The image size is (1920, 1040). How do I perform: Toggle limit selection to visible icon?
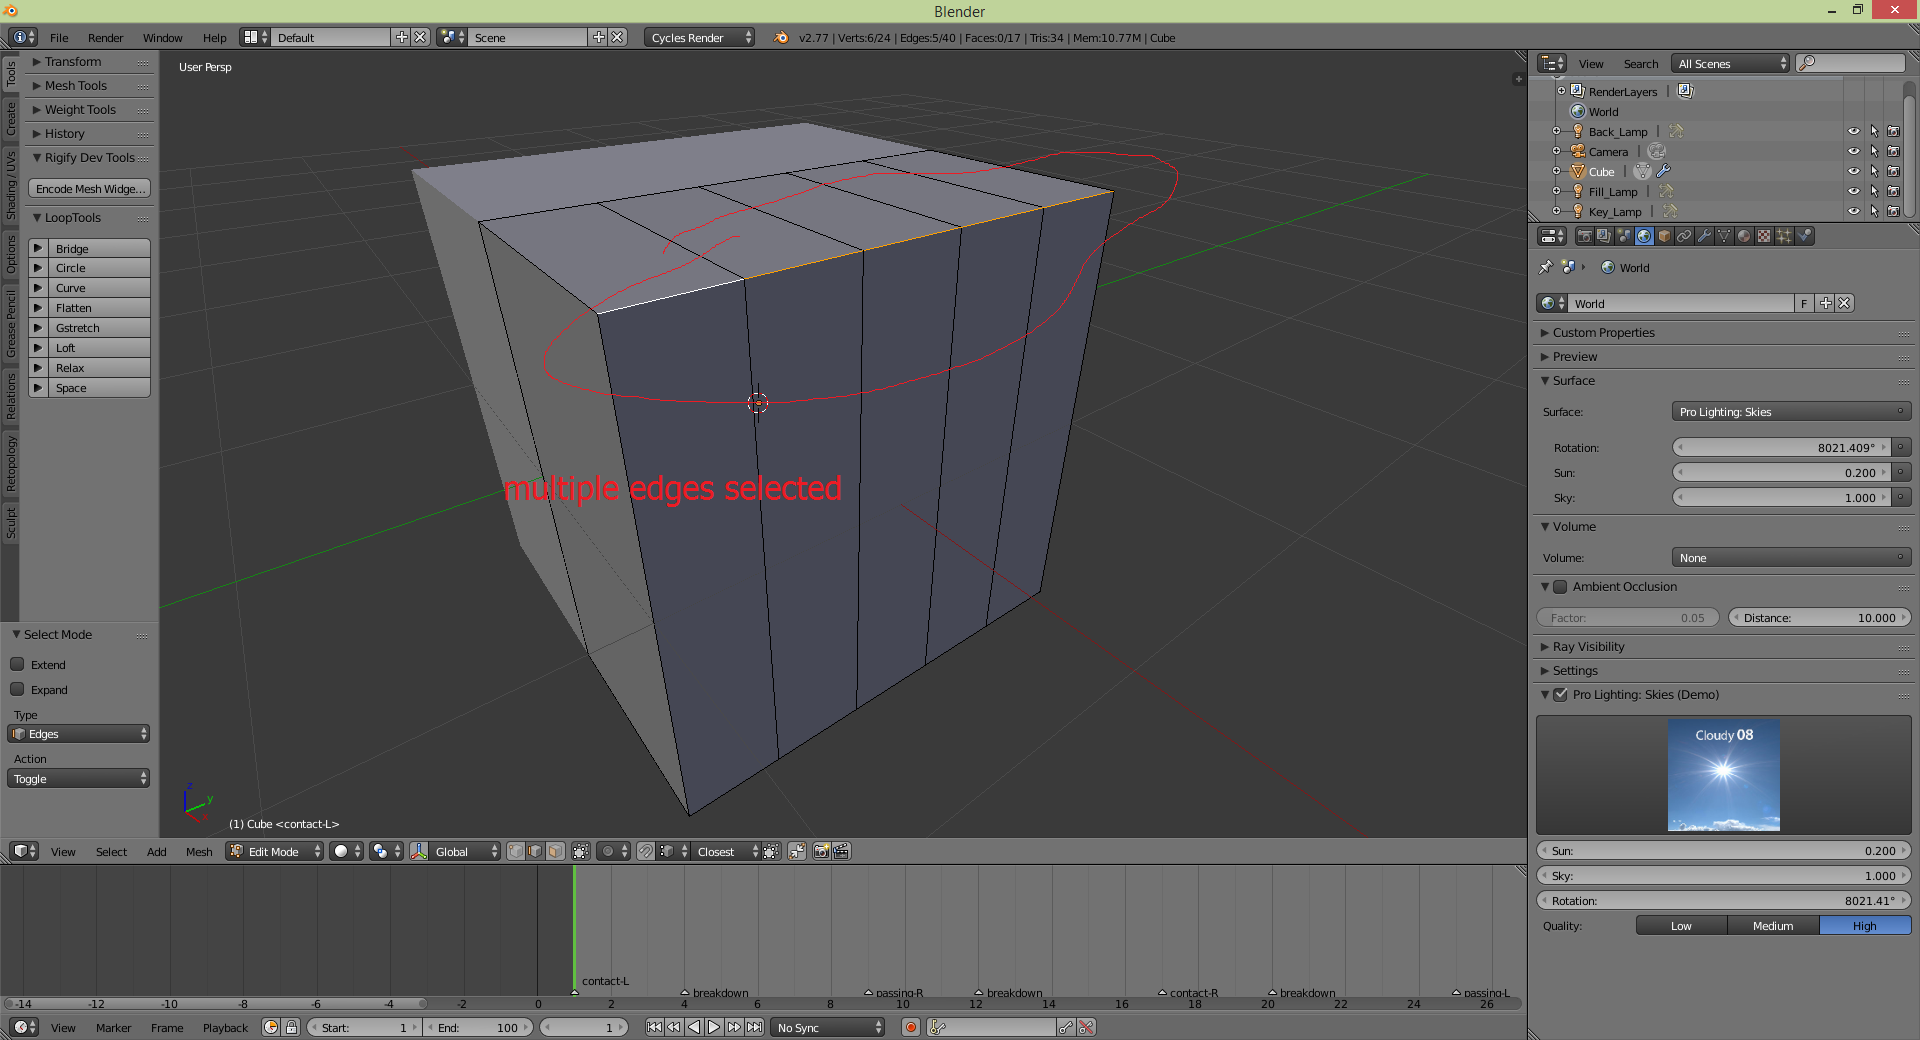pos(580,851)
